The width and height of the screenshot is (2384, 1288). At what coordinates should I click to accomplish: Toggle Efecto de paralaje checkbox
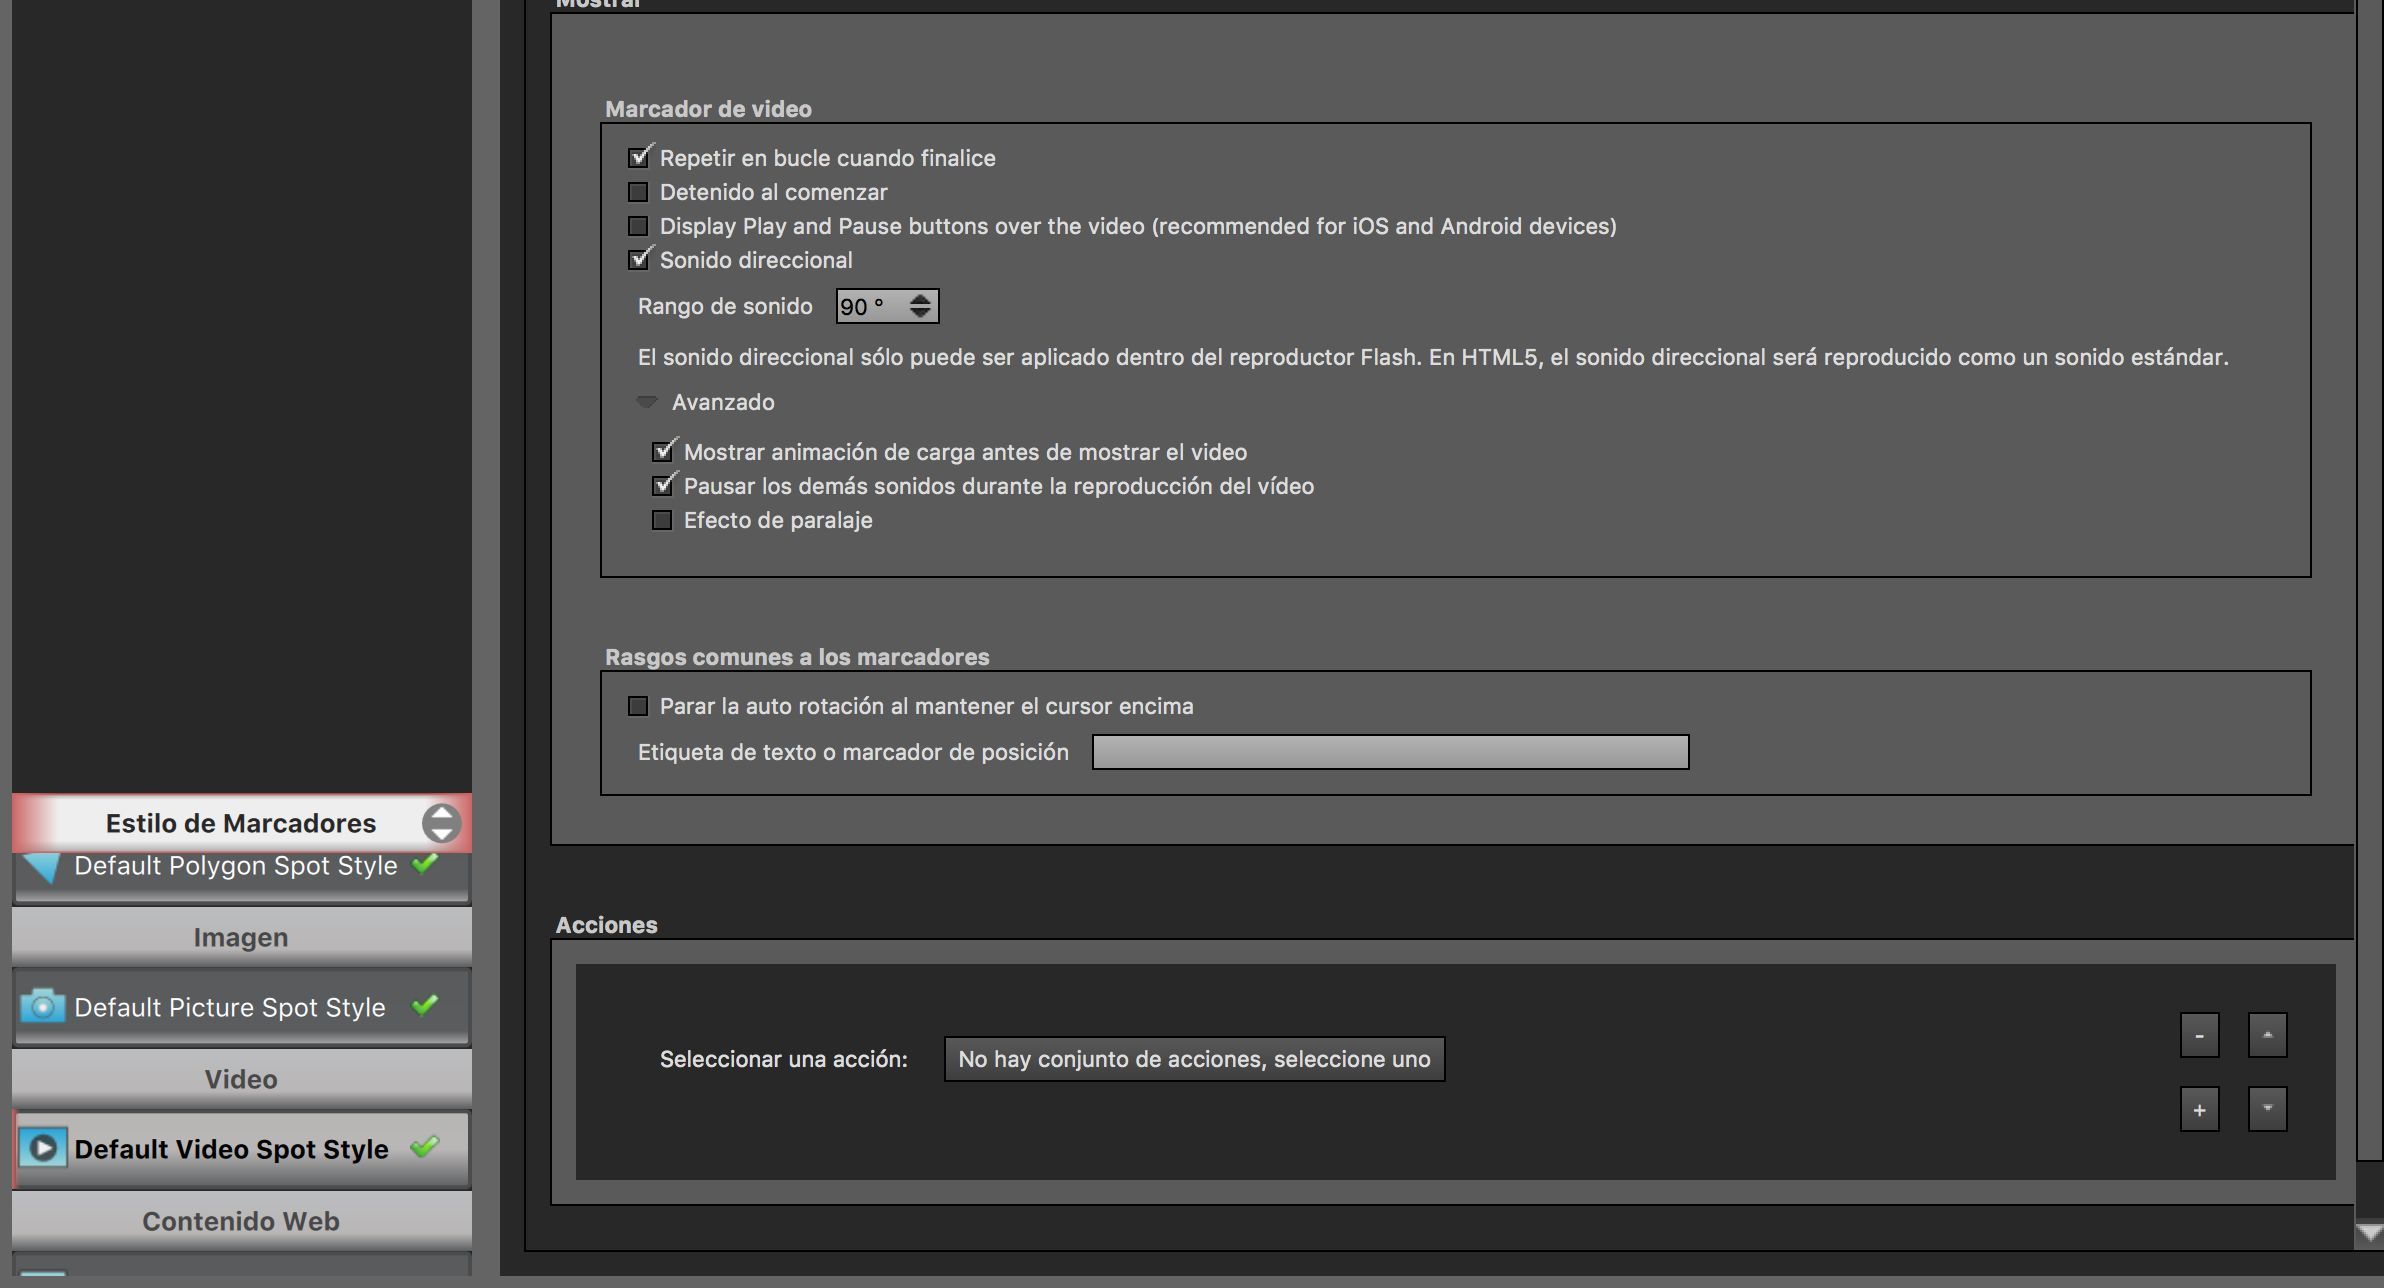point(662,520)
